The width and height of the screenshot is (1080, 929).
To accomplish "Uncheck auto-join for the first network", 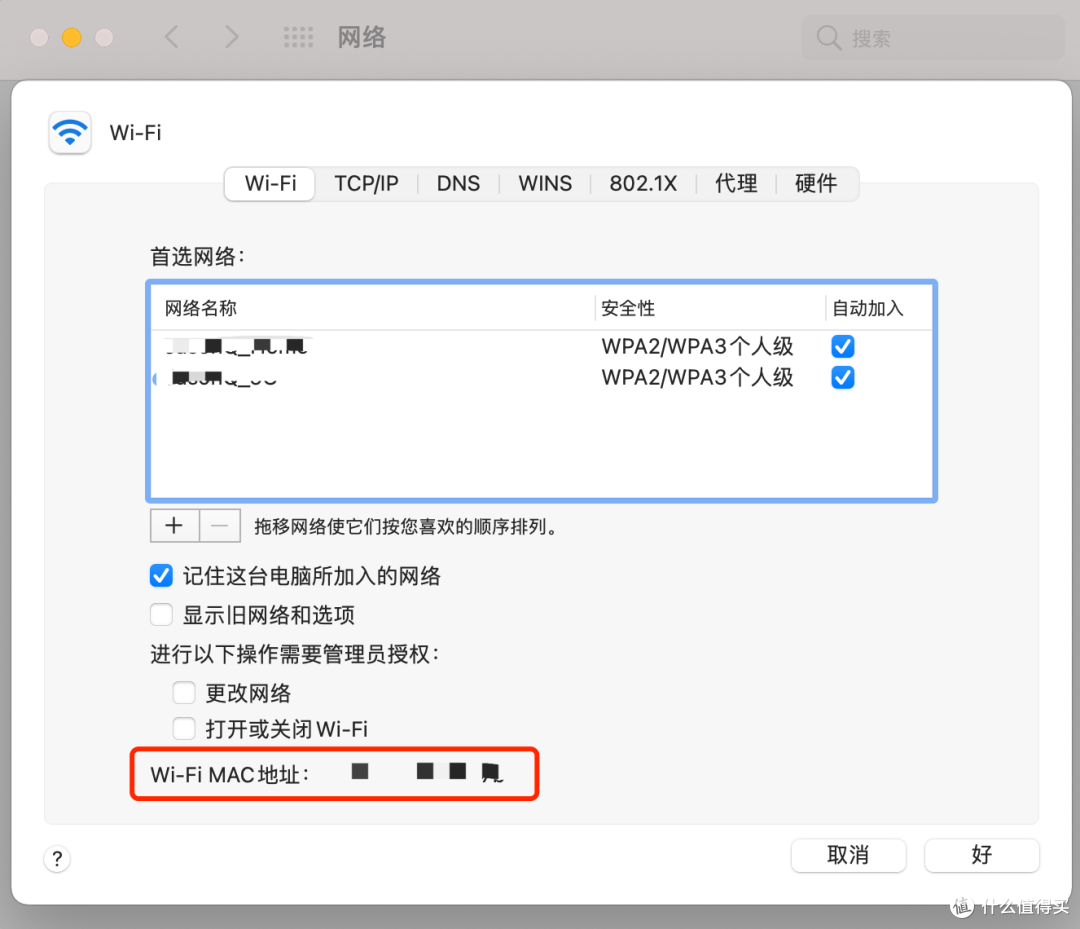I will click(842, 346).
